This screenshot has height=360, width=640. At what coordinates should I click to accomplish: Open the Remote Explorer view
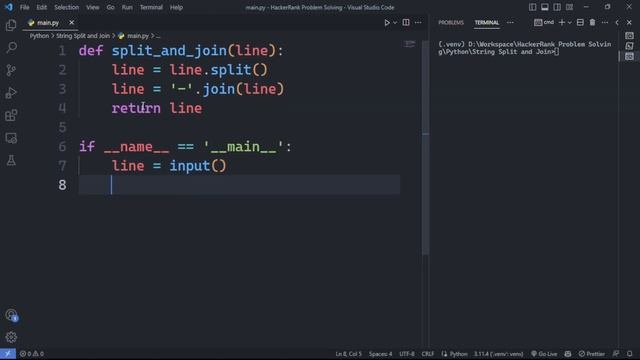tap(11, 138)
